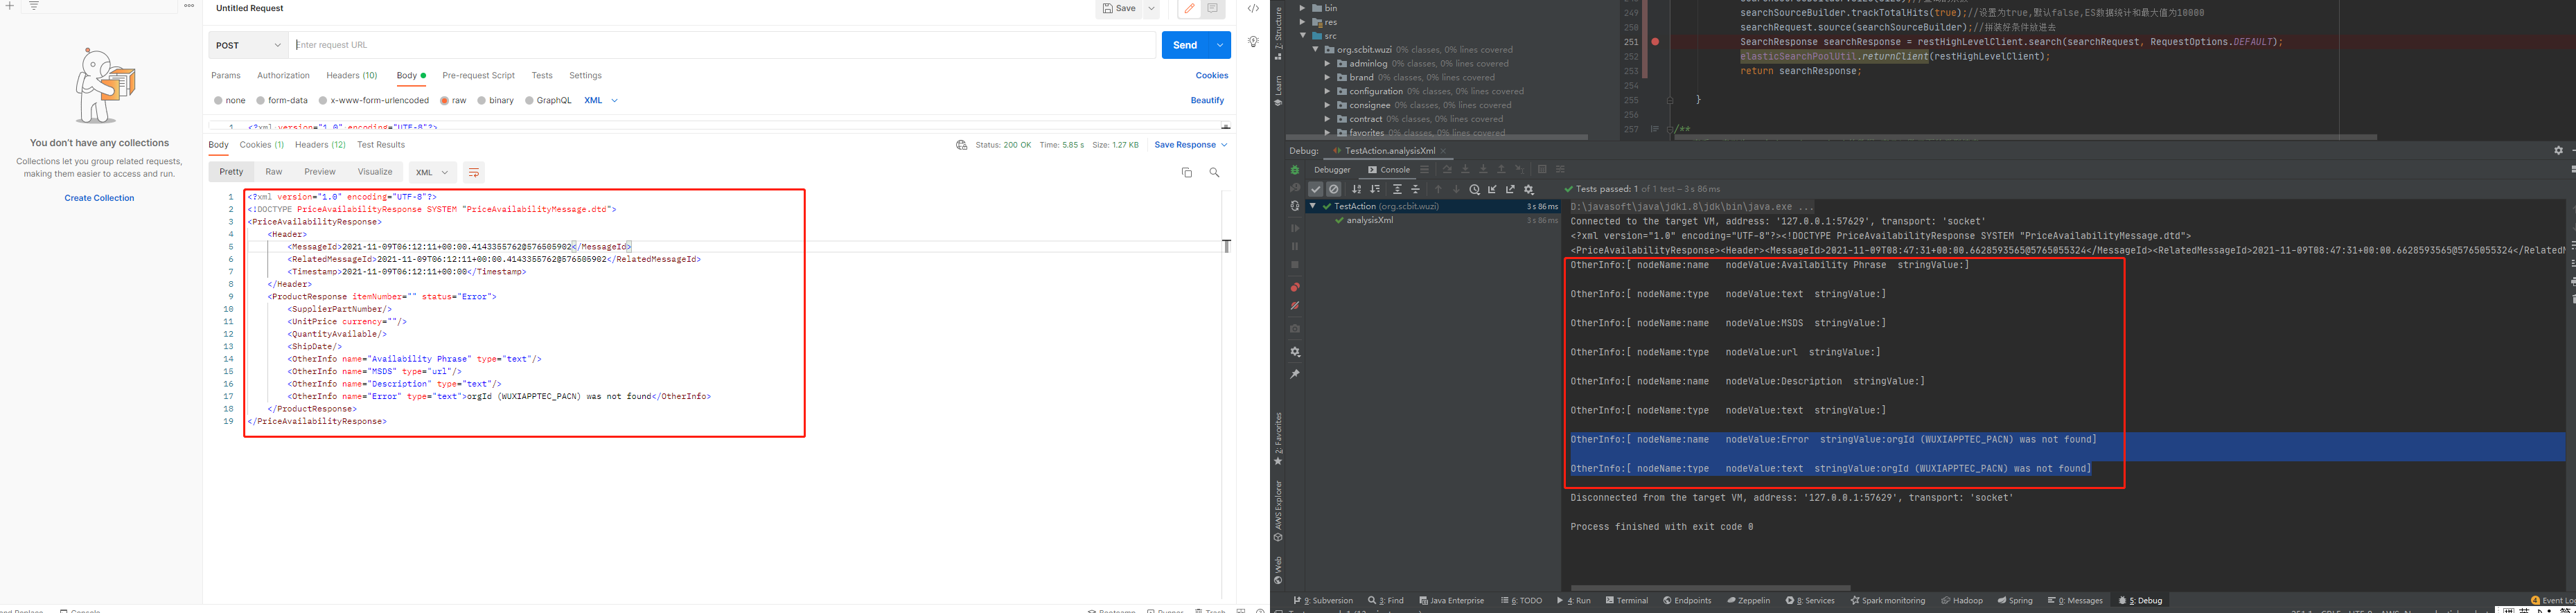This screenshot has width=2576, height=613.
Task: Collapse the TestAction test node
Action: 1313,206
